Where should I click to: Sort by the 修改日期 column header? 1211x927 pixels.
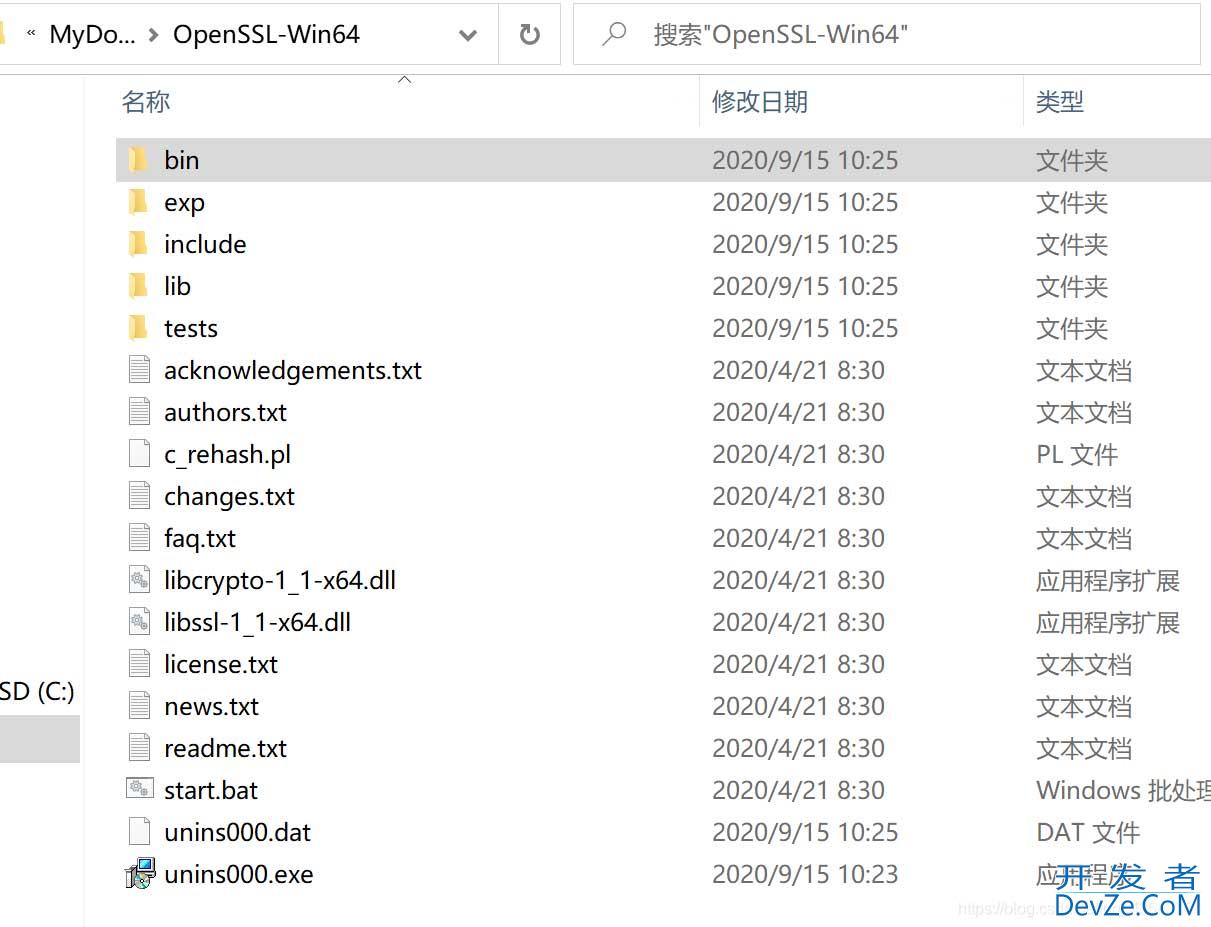pyautogui.click(x=760, y=102)
